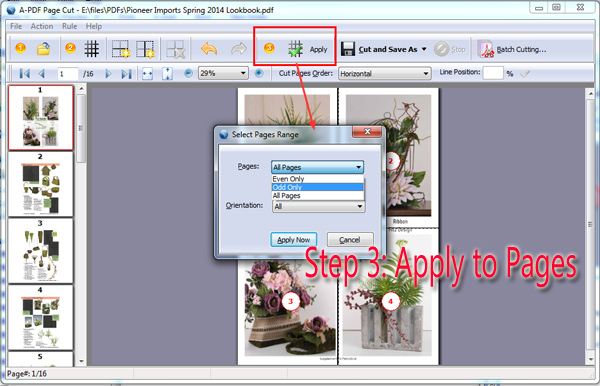Screen dimensions: 600x386
Task: Click Cut and Save As
Action: pyautogui.click(x=388, y=49)
